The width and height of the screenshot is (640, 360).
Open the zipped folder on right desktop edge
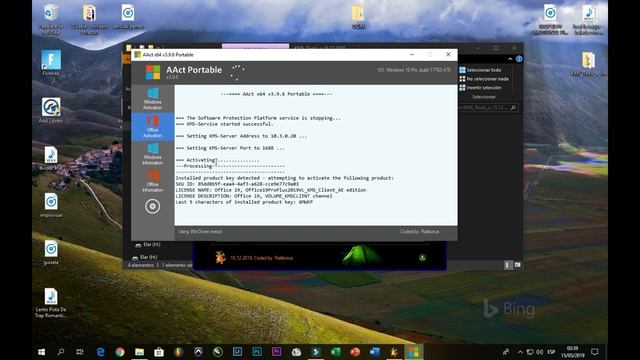point(588,64)
